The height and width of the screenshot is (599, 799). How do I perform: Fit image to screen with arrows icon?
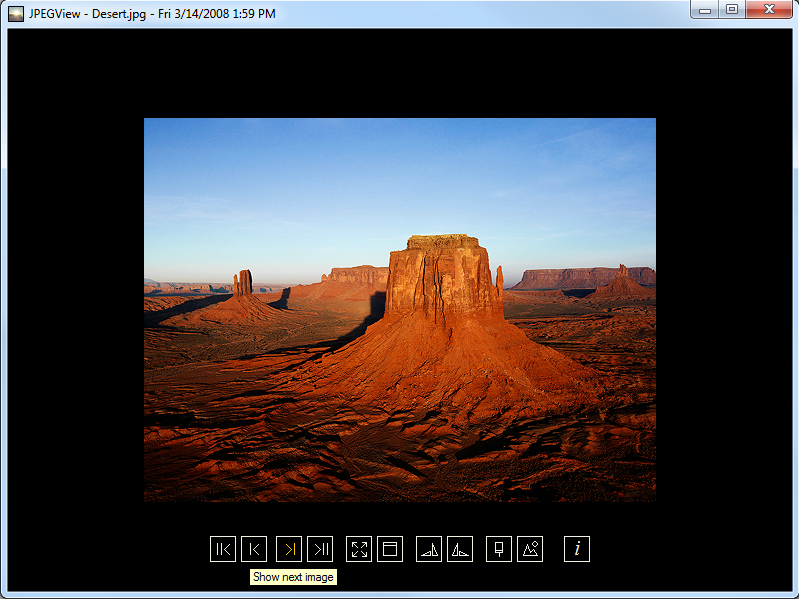click(359, 549)
